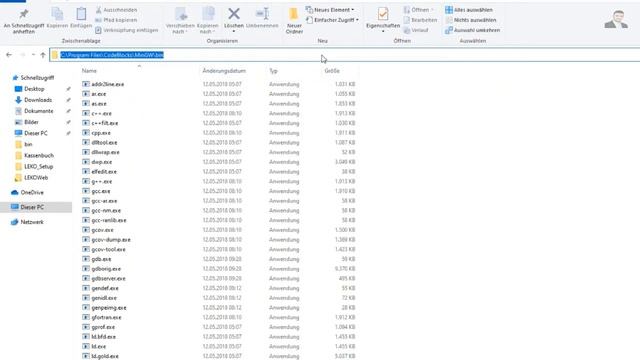Click the Einfügen paste icon
The width and height of the screenshot is (640, 360).
coord(81,15)
